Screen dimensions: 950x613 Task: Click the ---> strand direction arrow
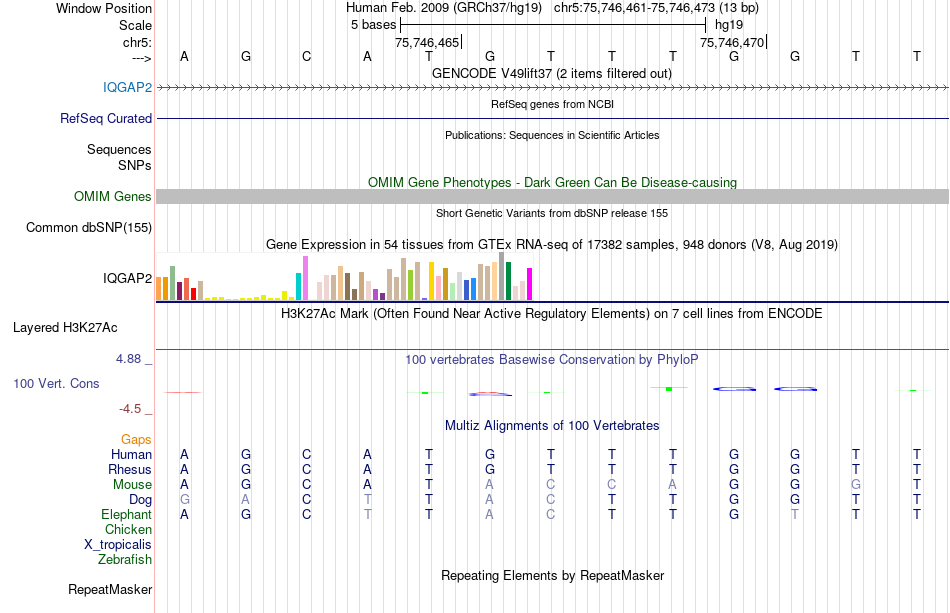(x=141, y=58)
